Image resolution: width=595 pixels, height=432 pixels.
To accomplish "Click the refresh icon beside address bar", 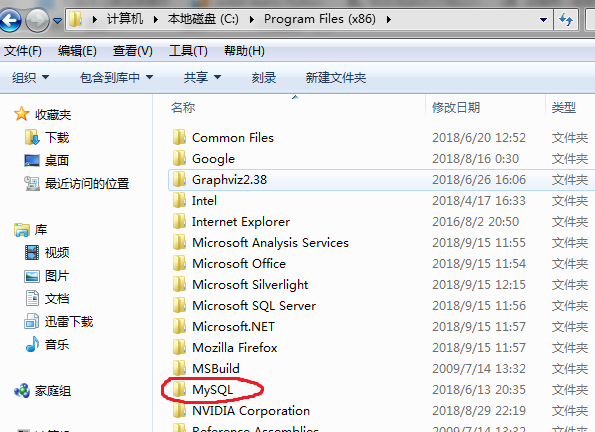I will pos(566,19).
